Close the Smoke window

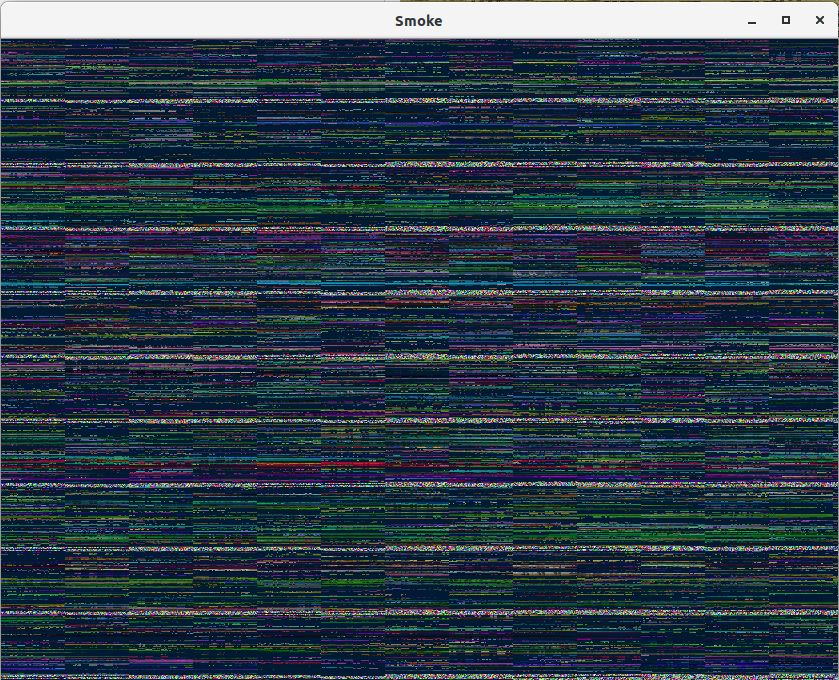819,20
